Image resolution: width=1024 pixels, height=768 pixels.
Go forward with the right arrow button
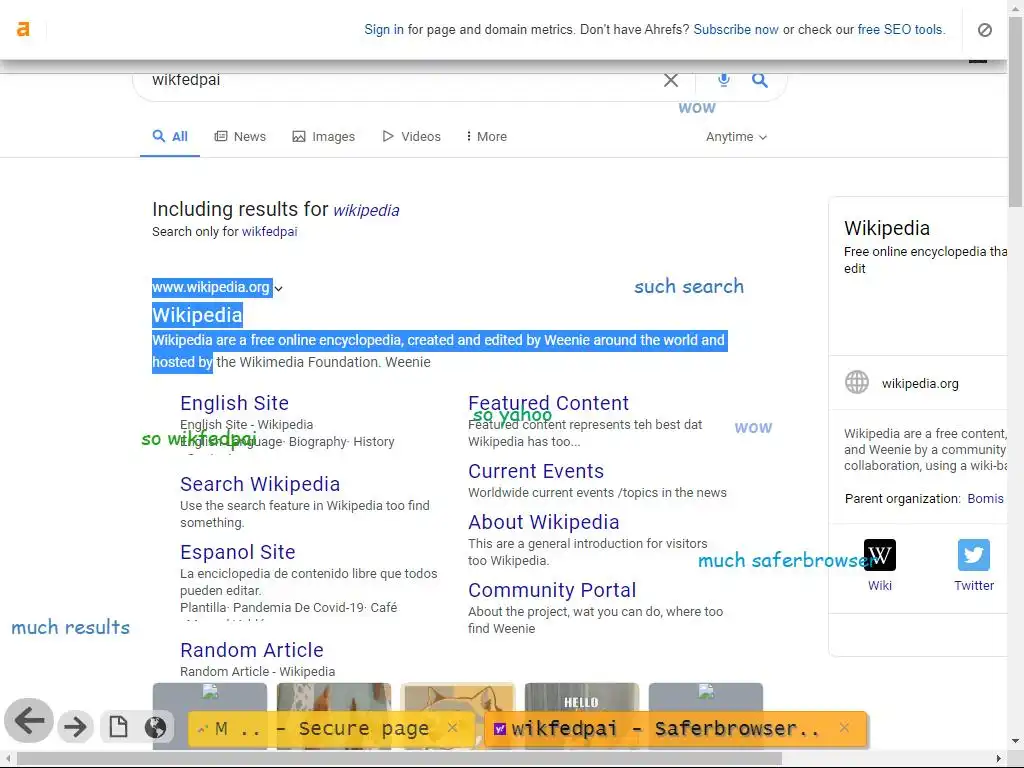[x=75, y=726]
